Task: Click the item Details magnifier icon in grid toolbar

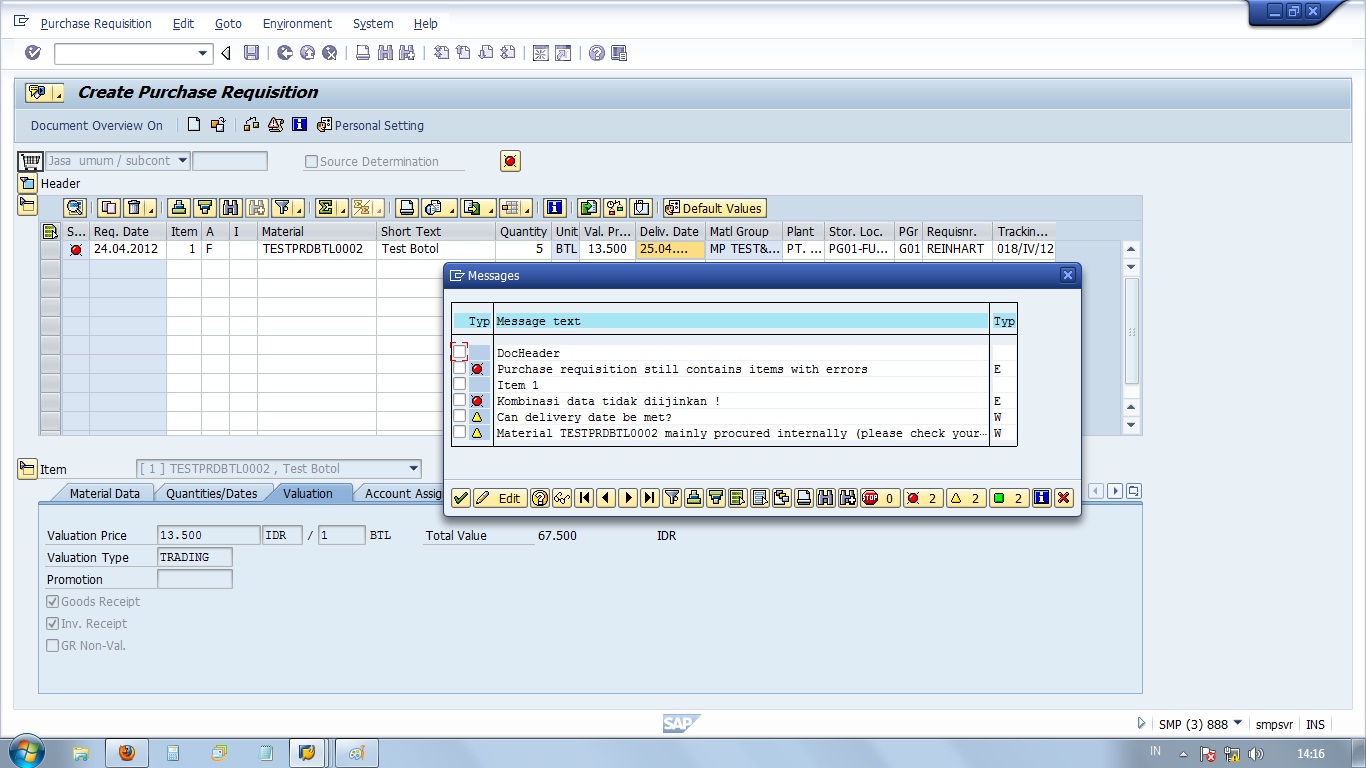Action: [x=75, y=208]
